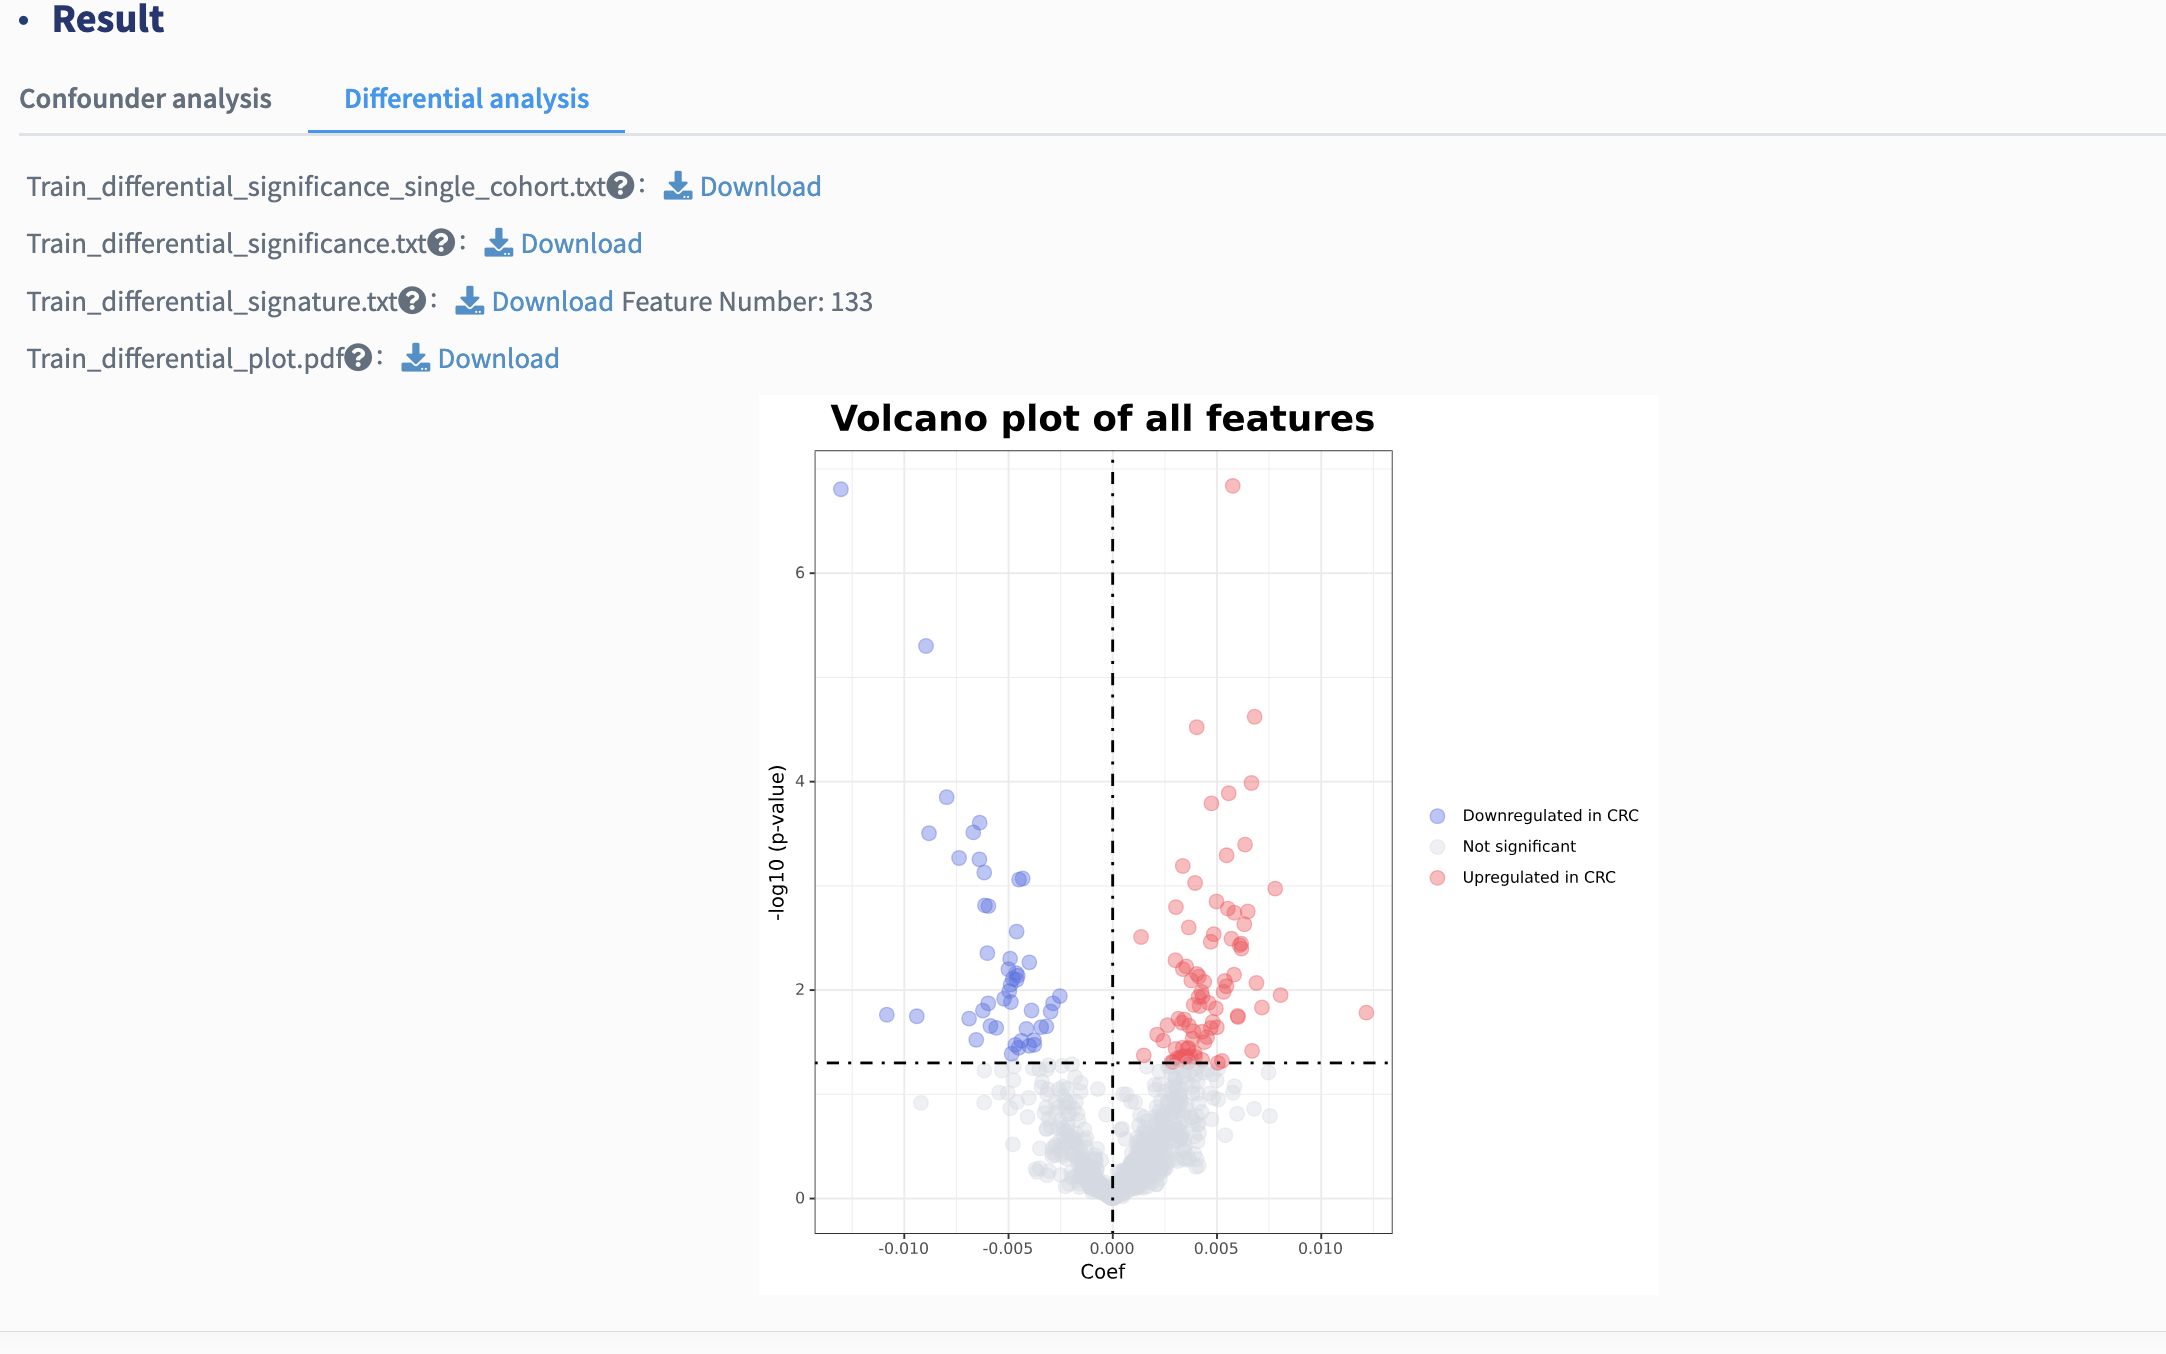The height and width of the screenshot is (1354, 2166).
Task: Click Train_differential_plot.pdf file name
Action: point(185,358)
